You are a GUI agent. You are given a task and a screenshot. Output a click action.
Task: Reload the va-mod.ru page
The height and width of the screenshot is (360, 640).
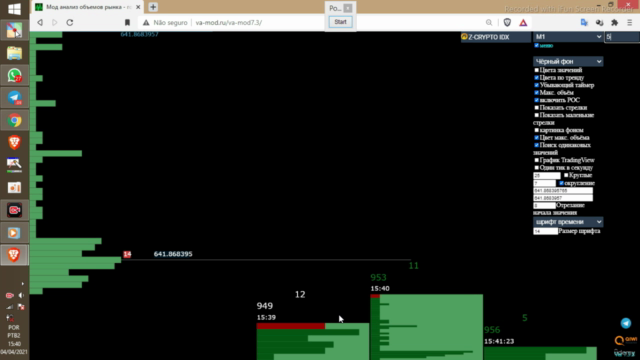tap(70, 22)
